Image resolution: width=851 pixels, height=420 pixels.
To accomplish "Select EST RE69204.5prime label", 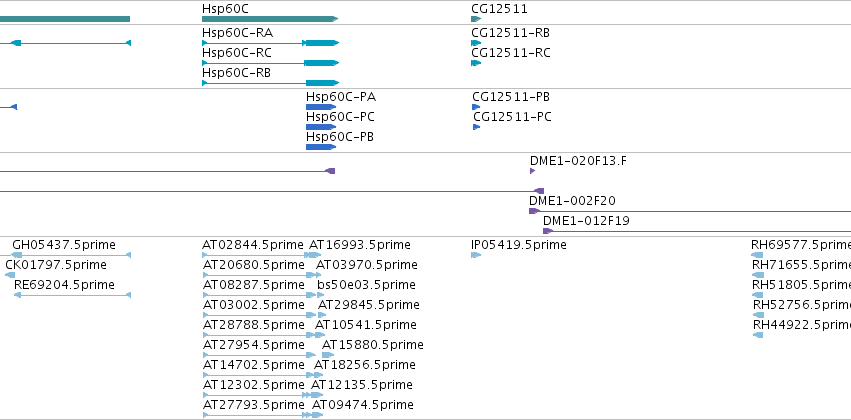I will point(64,285).
